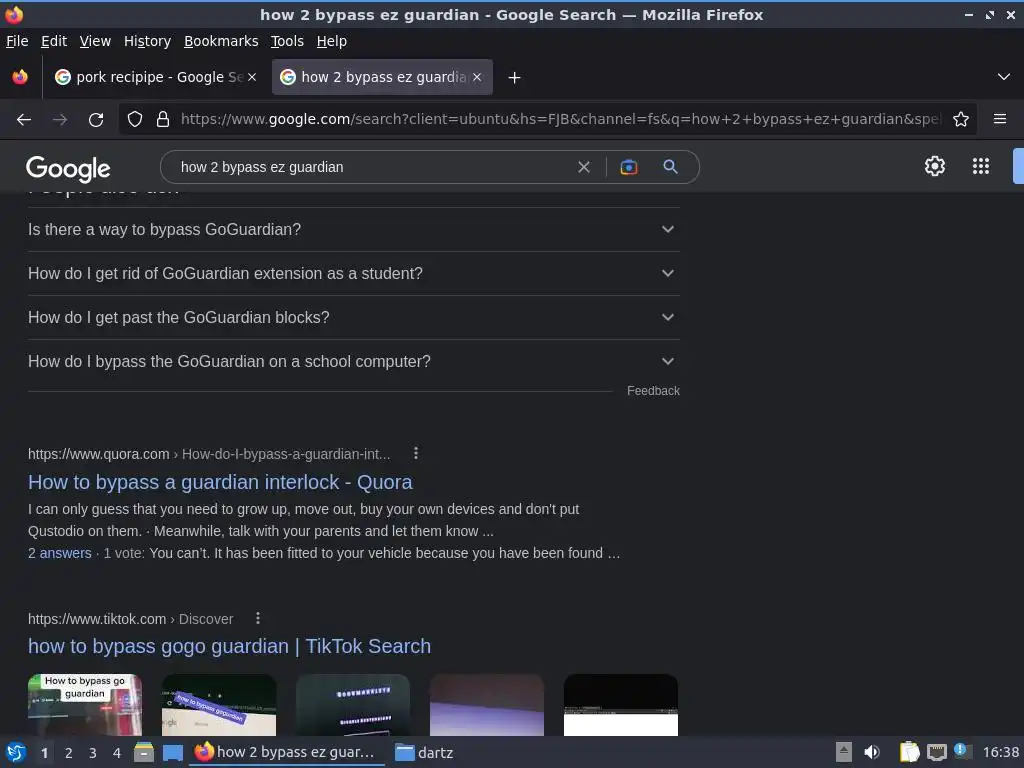
Task: Click the tiktok.com Discover URL
Action: point(130,618)
